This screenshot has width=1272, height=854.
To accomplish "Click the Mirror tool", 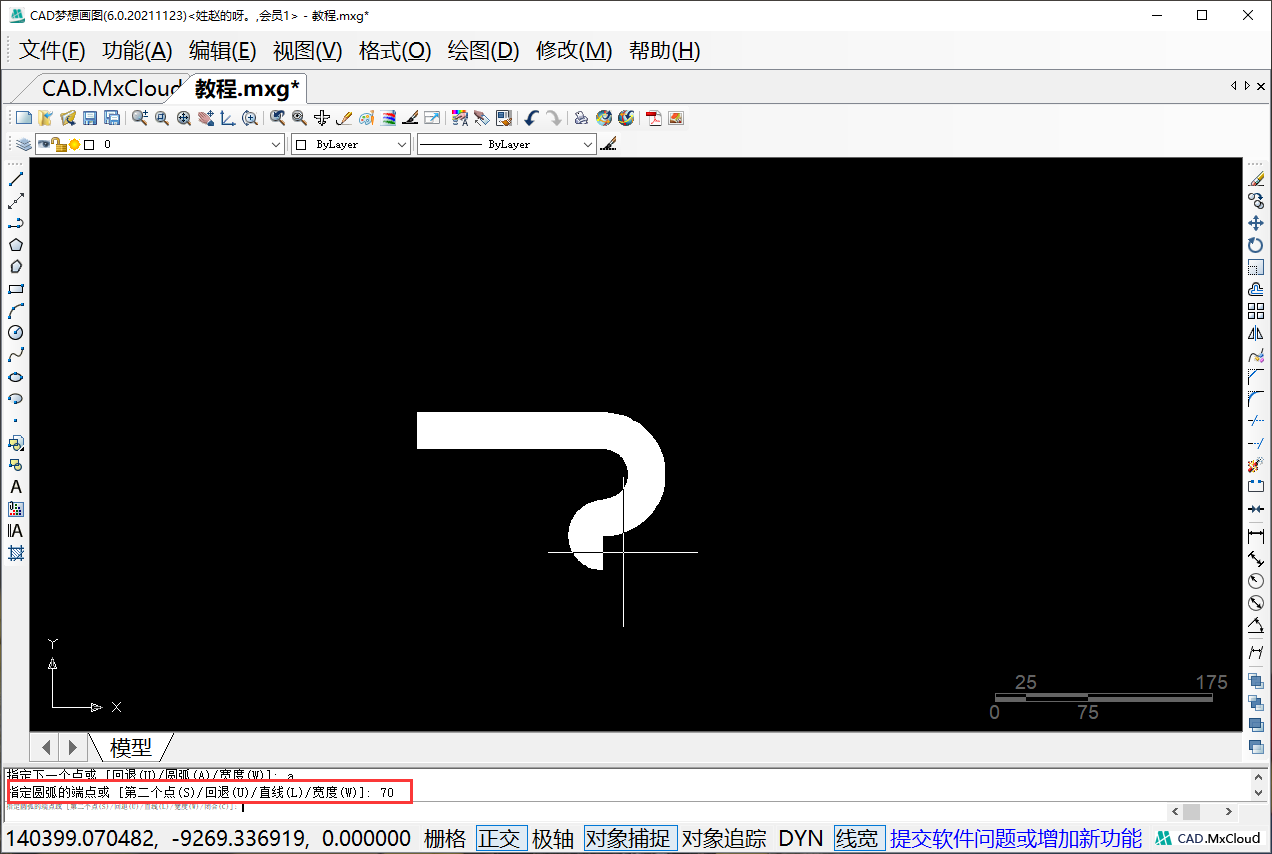I will click(1256, 333).
